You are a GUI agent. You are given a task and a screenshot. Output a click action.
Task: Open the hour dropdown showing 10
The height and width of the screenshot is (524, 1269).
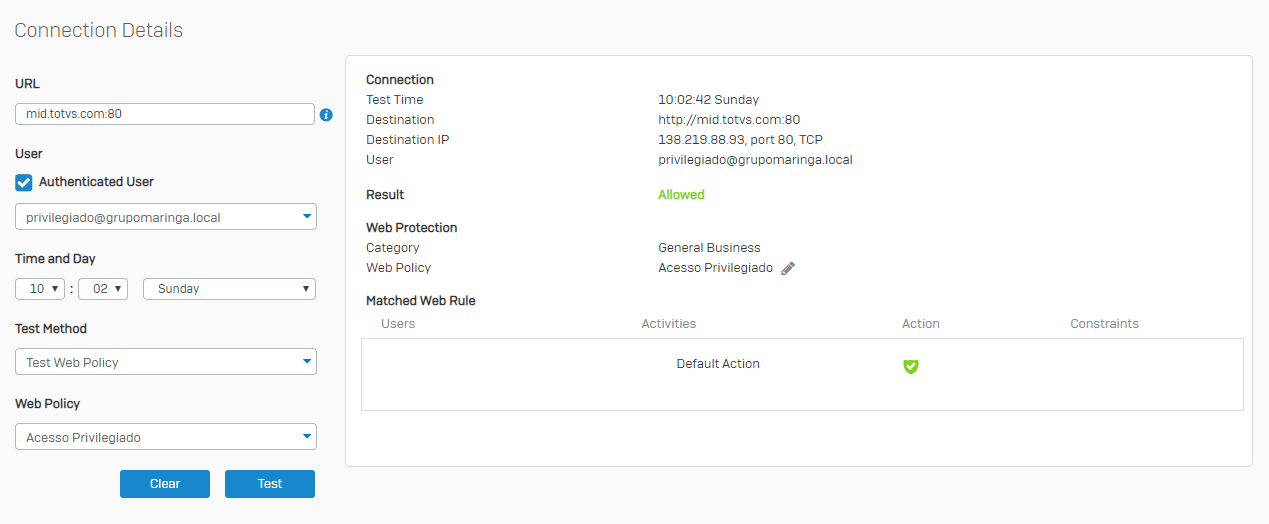point(40,289)
